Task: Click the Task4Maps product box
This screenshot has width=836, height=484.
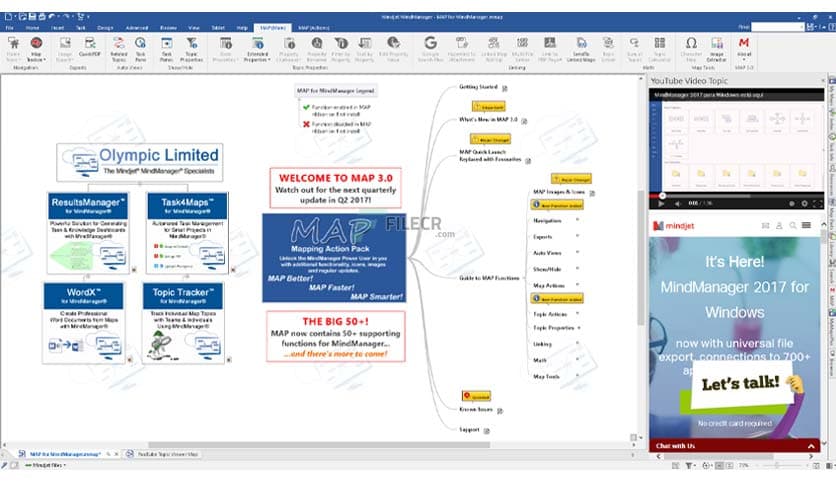Action: pos(187,233)
